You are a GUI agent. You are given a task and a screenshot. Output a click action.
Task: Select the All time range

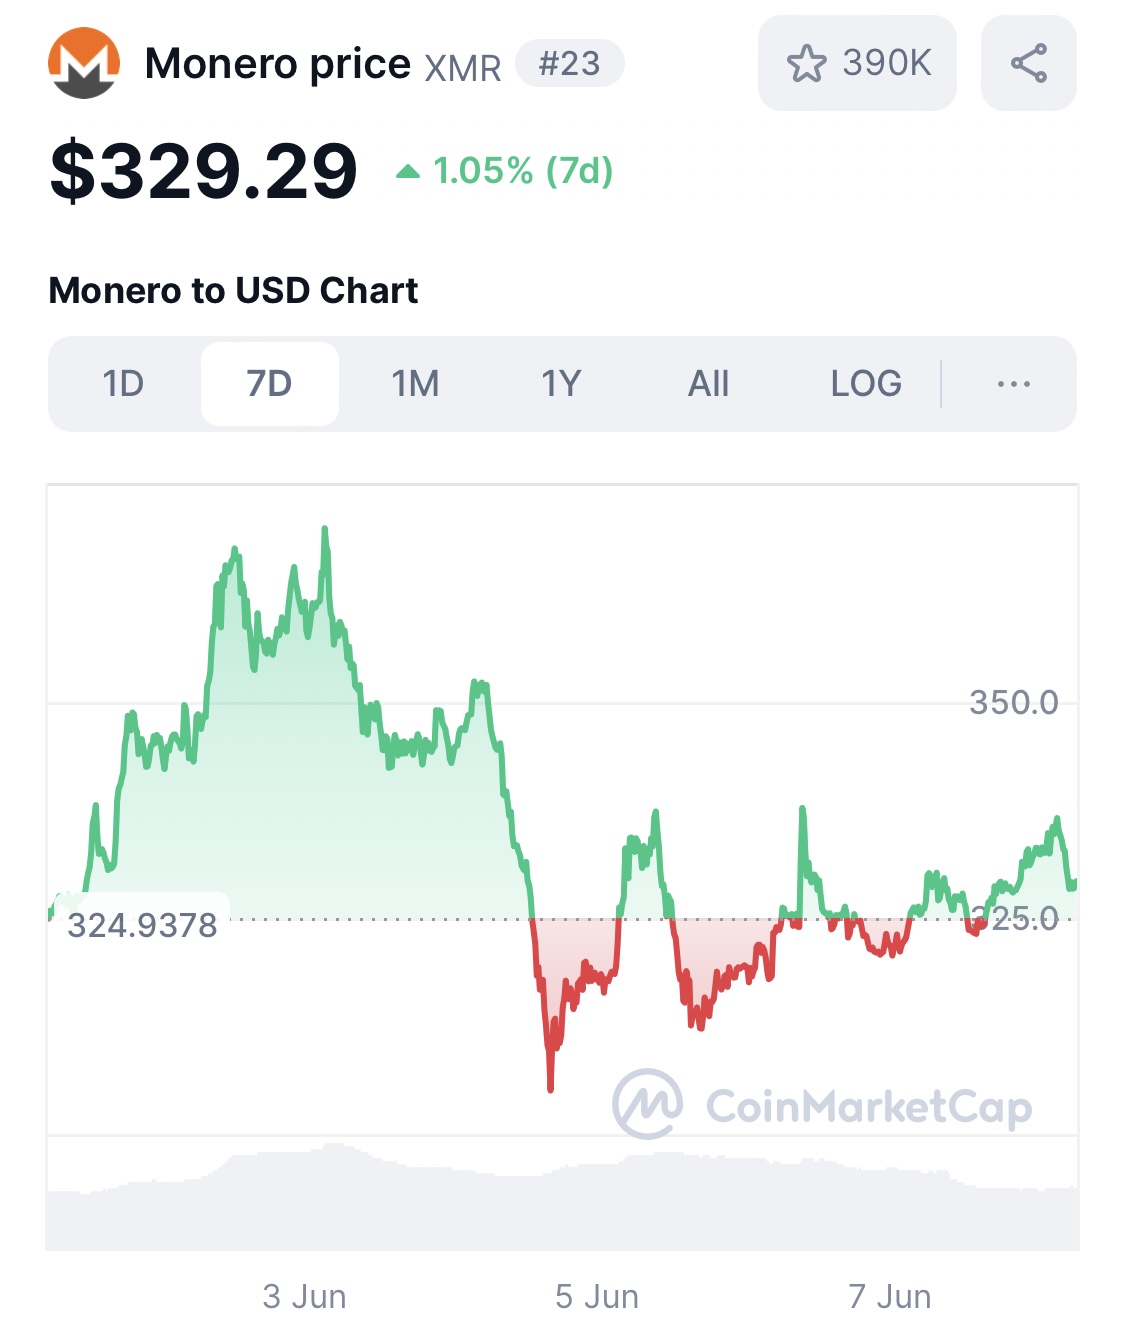[x=708, y=384]
